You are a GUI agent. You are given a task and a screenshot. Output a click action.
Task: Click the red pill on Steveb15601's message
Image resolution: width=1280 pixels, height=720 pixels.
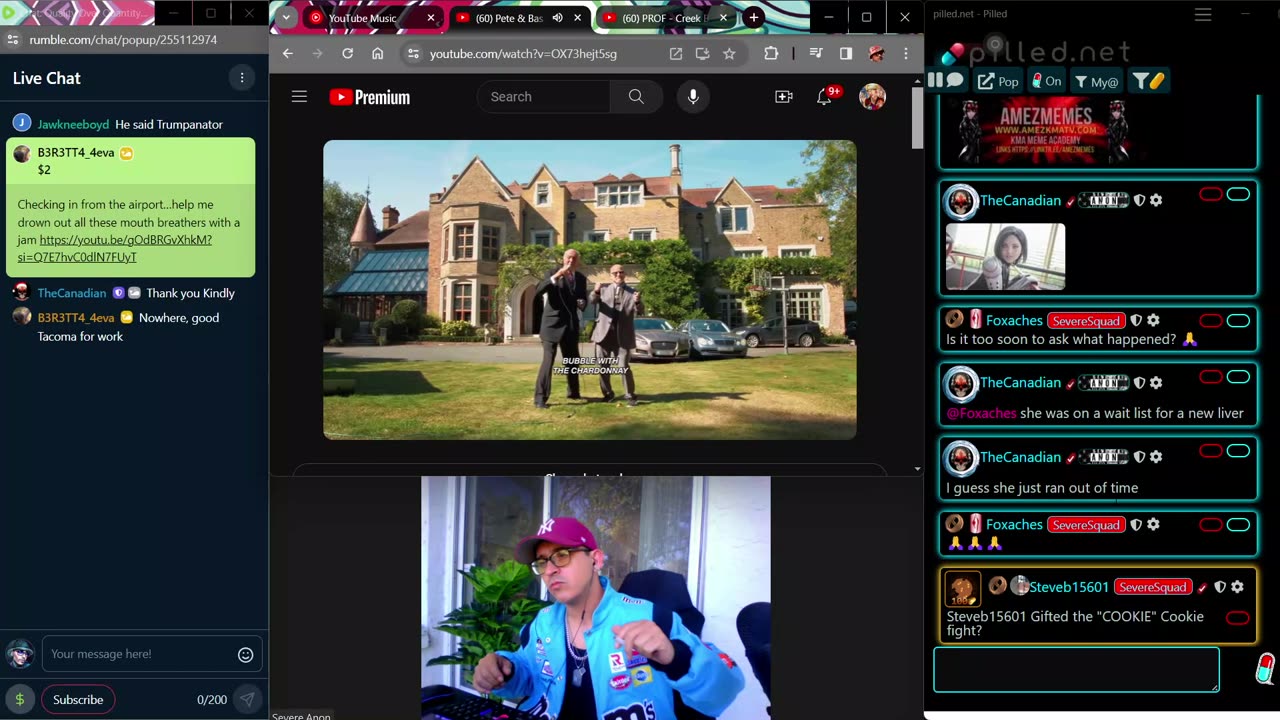(1237, 618)
